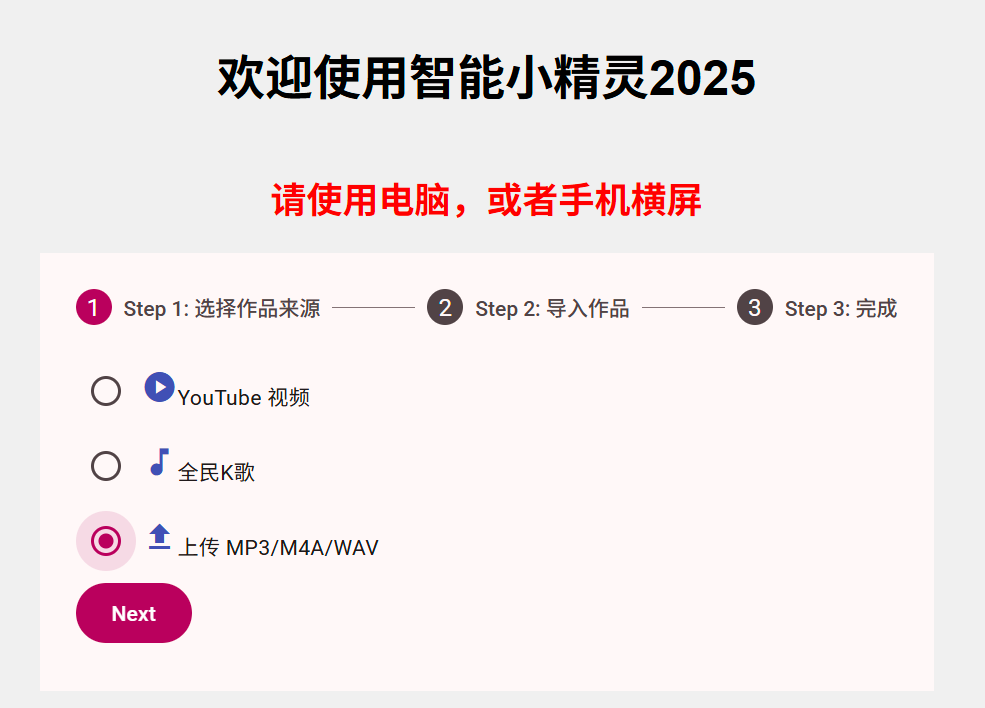Screen dimensions: 985x708
Task: Click the red 请使用电脑，或者手机横屏 notice
Action: (x=487, y=201)
